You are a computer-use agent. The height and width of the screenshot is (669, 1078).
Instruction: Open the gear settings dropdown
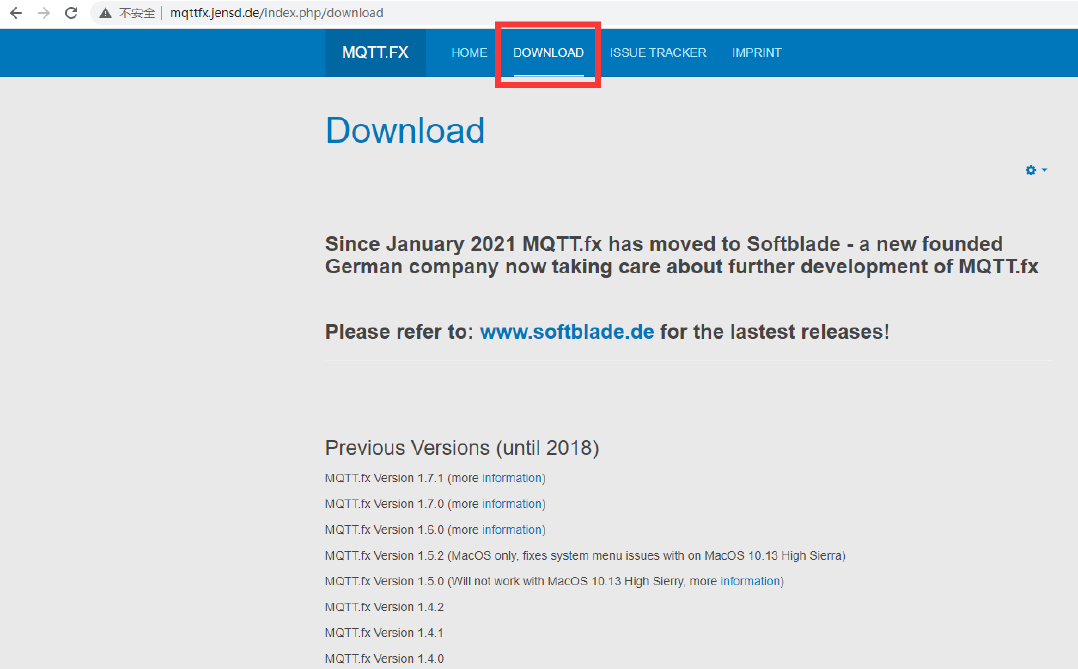(1035, 170)
